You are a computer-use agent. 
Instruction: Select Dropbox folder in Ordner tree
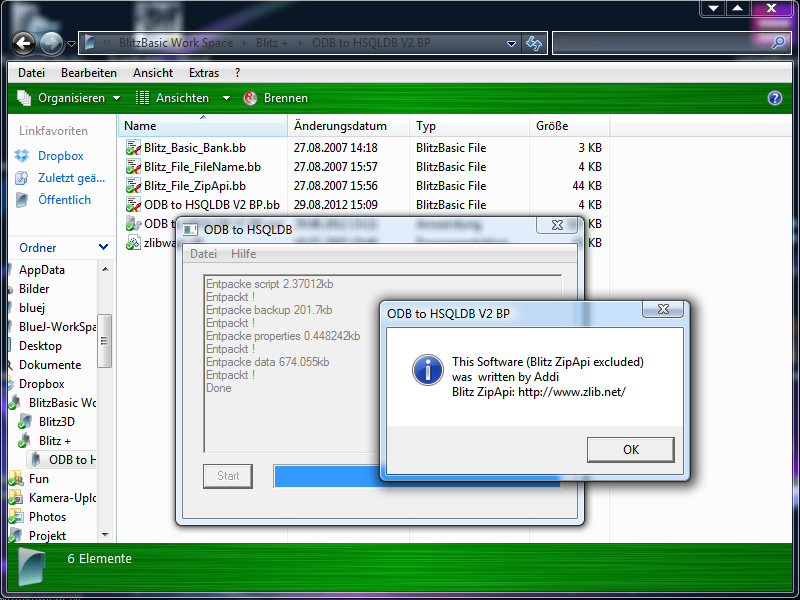(x=42, y=384)
